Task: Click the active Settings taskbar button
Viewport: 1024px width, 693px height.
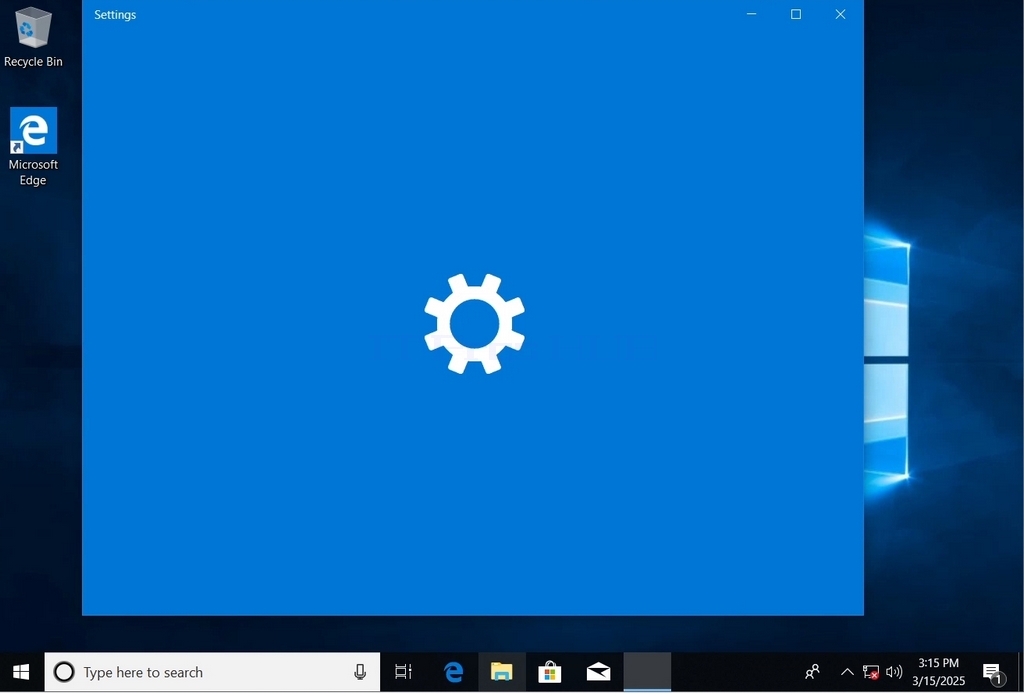Action: pyautogui.click(x=647, y=672)
